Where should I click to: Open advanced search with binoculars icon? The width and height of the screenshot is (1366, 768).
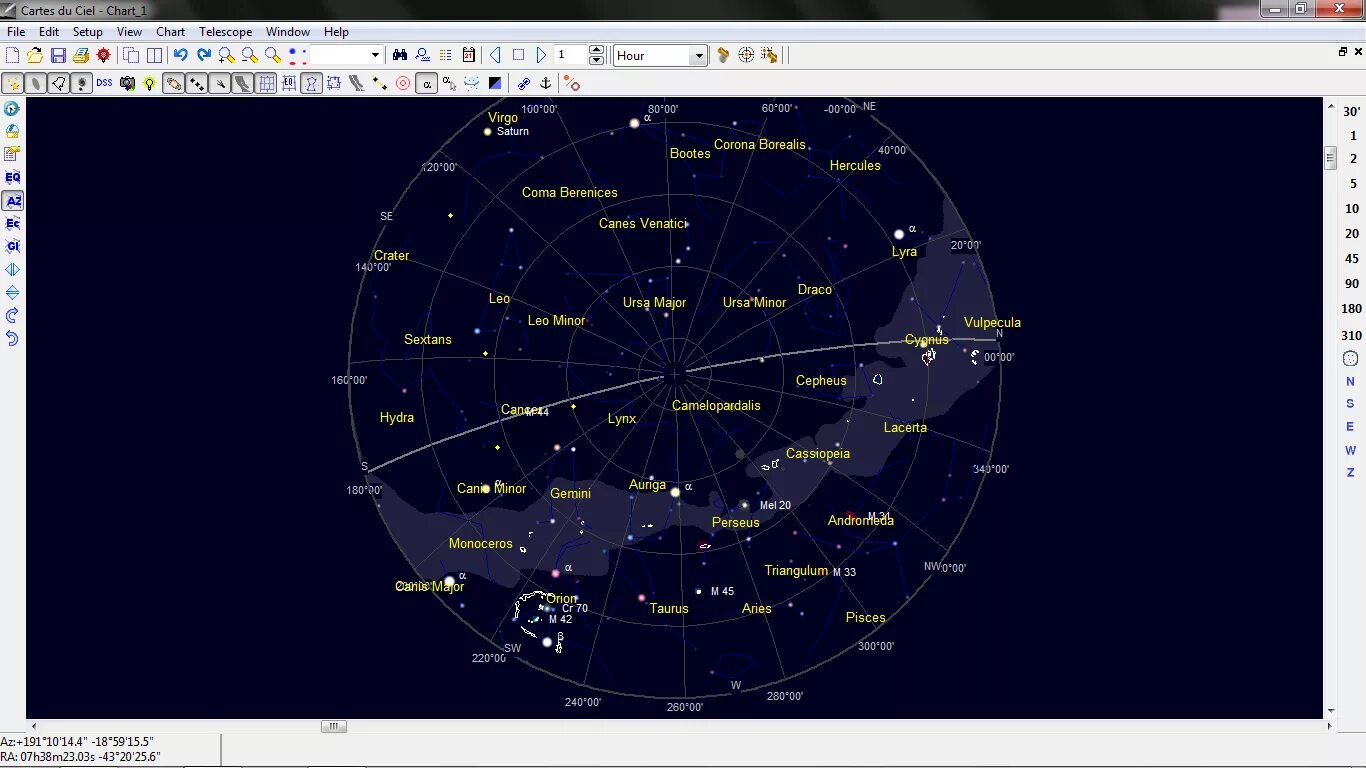pos(400,55)
